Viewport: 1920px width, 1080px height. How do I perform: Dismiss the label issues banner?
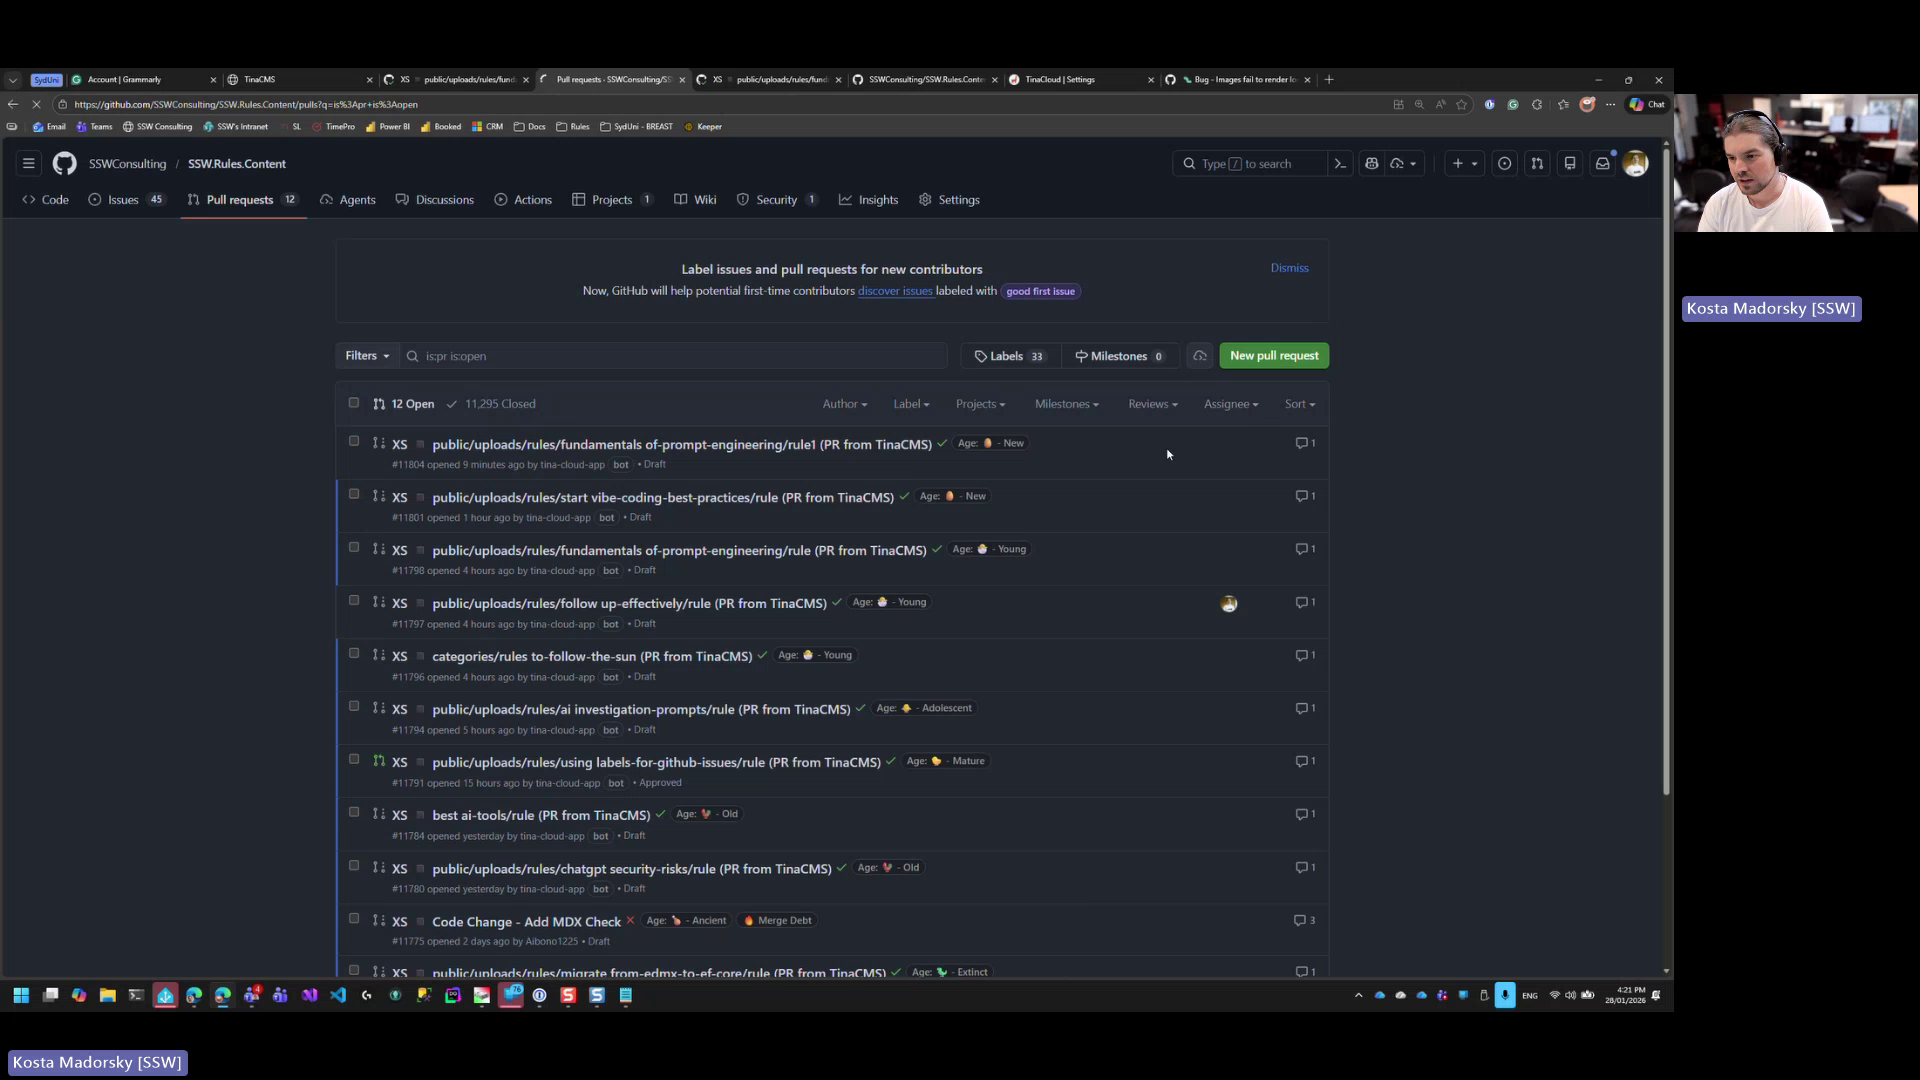(x=1288, y=267)
